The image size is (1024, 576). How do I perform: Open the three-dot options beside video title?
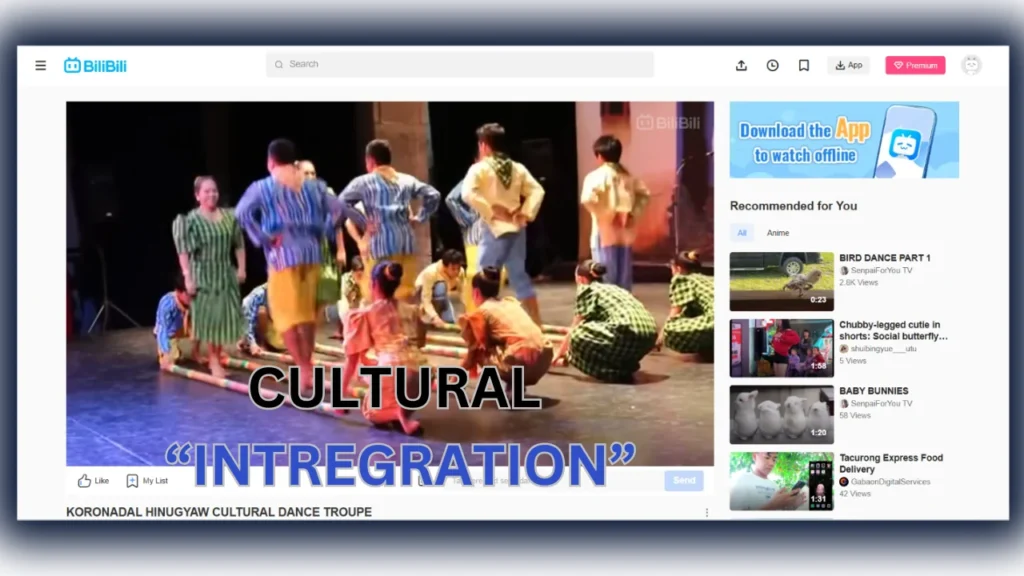[x=707, y=513]
